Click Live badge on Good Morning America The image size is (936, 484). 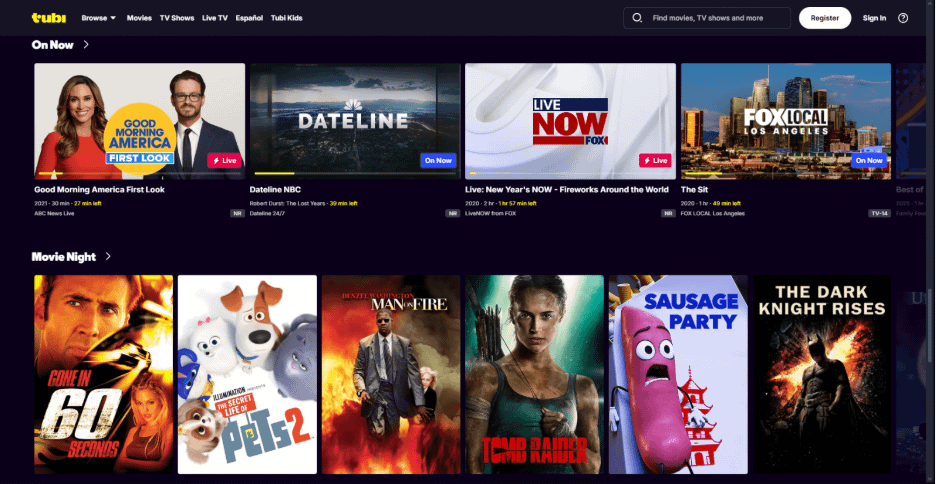(x=224, y=161)
